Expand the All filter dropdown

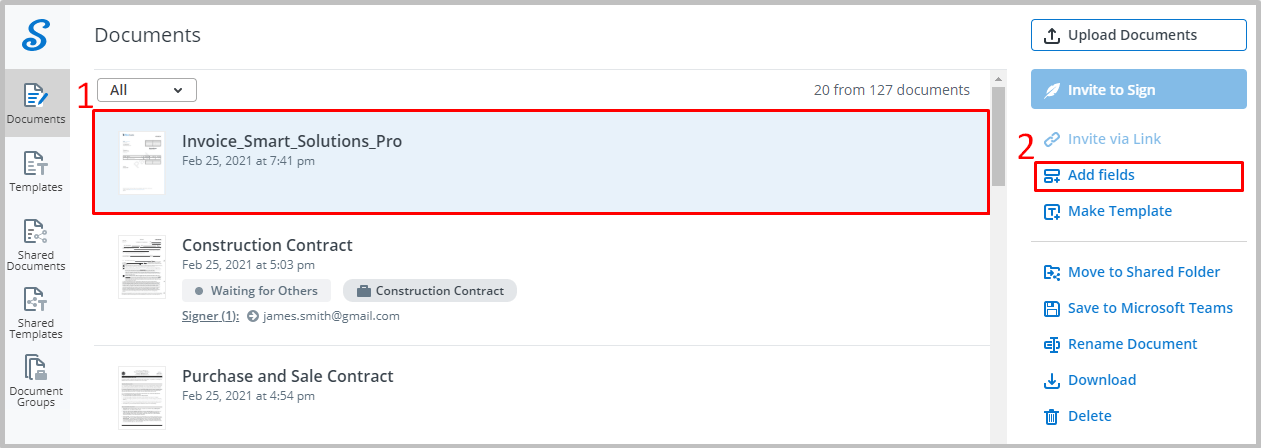click(x=147, y=90)
